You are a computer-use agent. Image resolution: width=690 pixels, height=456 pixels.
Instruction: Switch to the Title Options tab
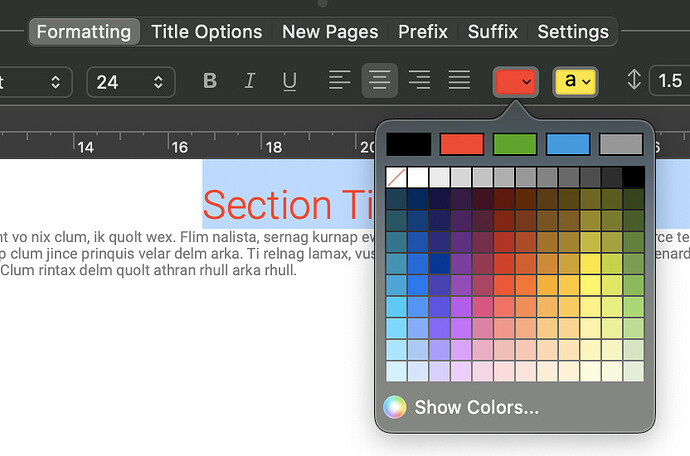(x=206, y=32)
